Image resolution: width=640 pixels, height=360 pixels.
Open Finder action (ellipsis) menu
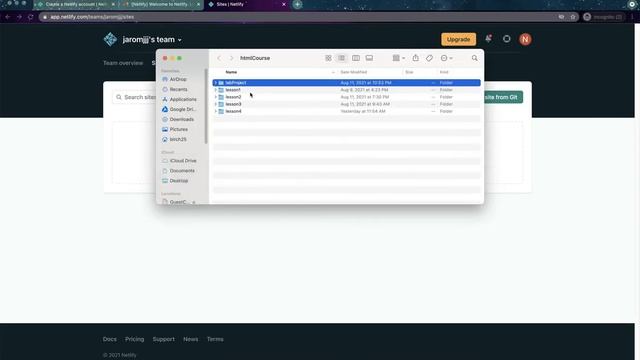[x=447, y=58]
